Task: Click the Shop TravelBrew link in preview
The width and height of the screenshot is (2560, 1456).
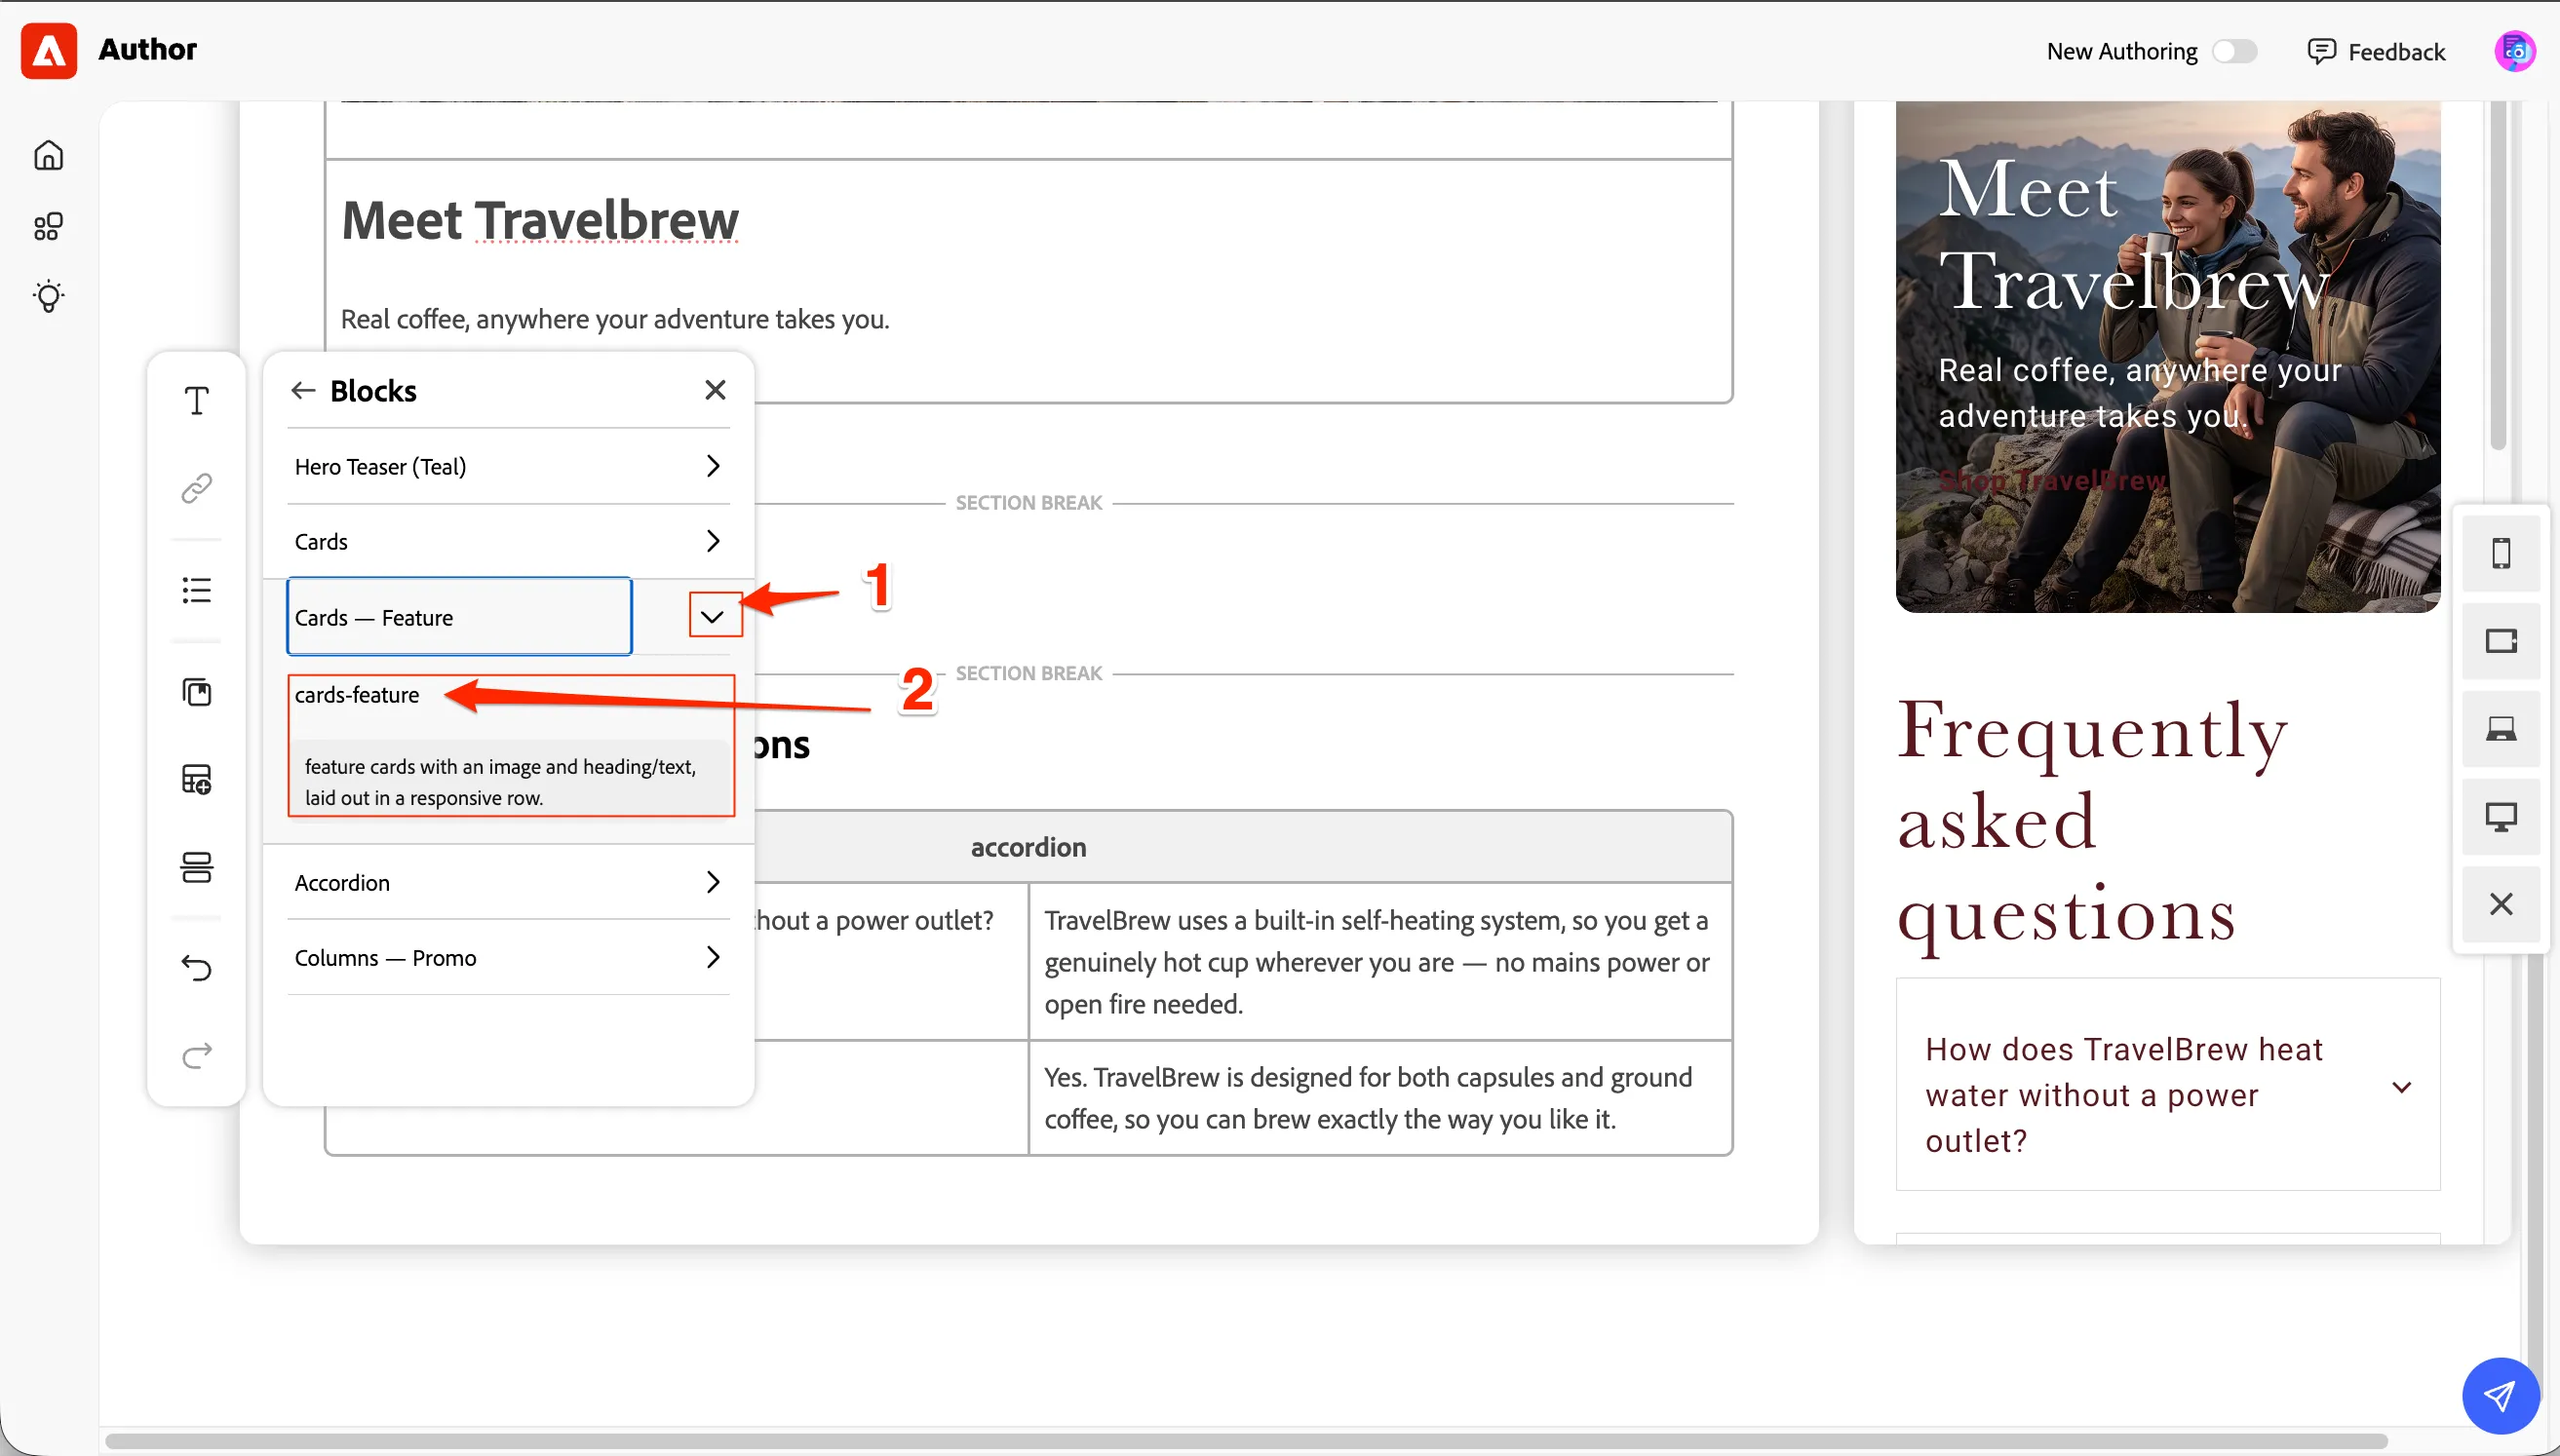Action: coord(2052,481)
